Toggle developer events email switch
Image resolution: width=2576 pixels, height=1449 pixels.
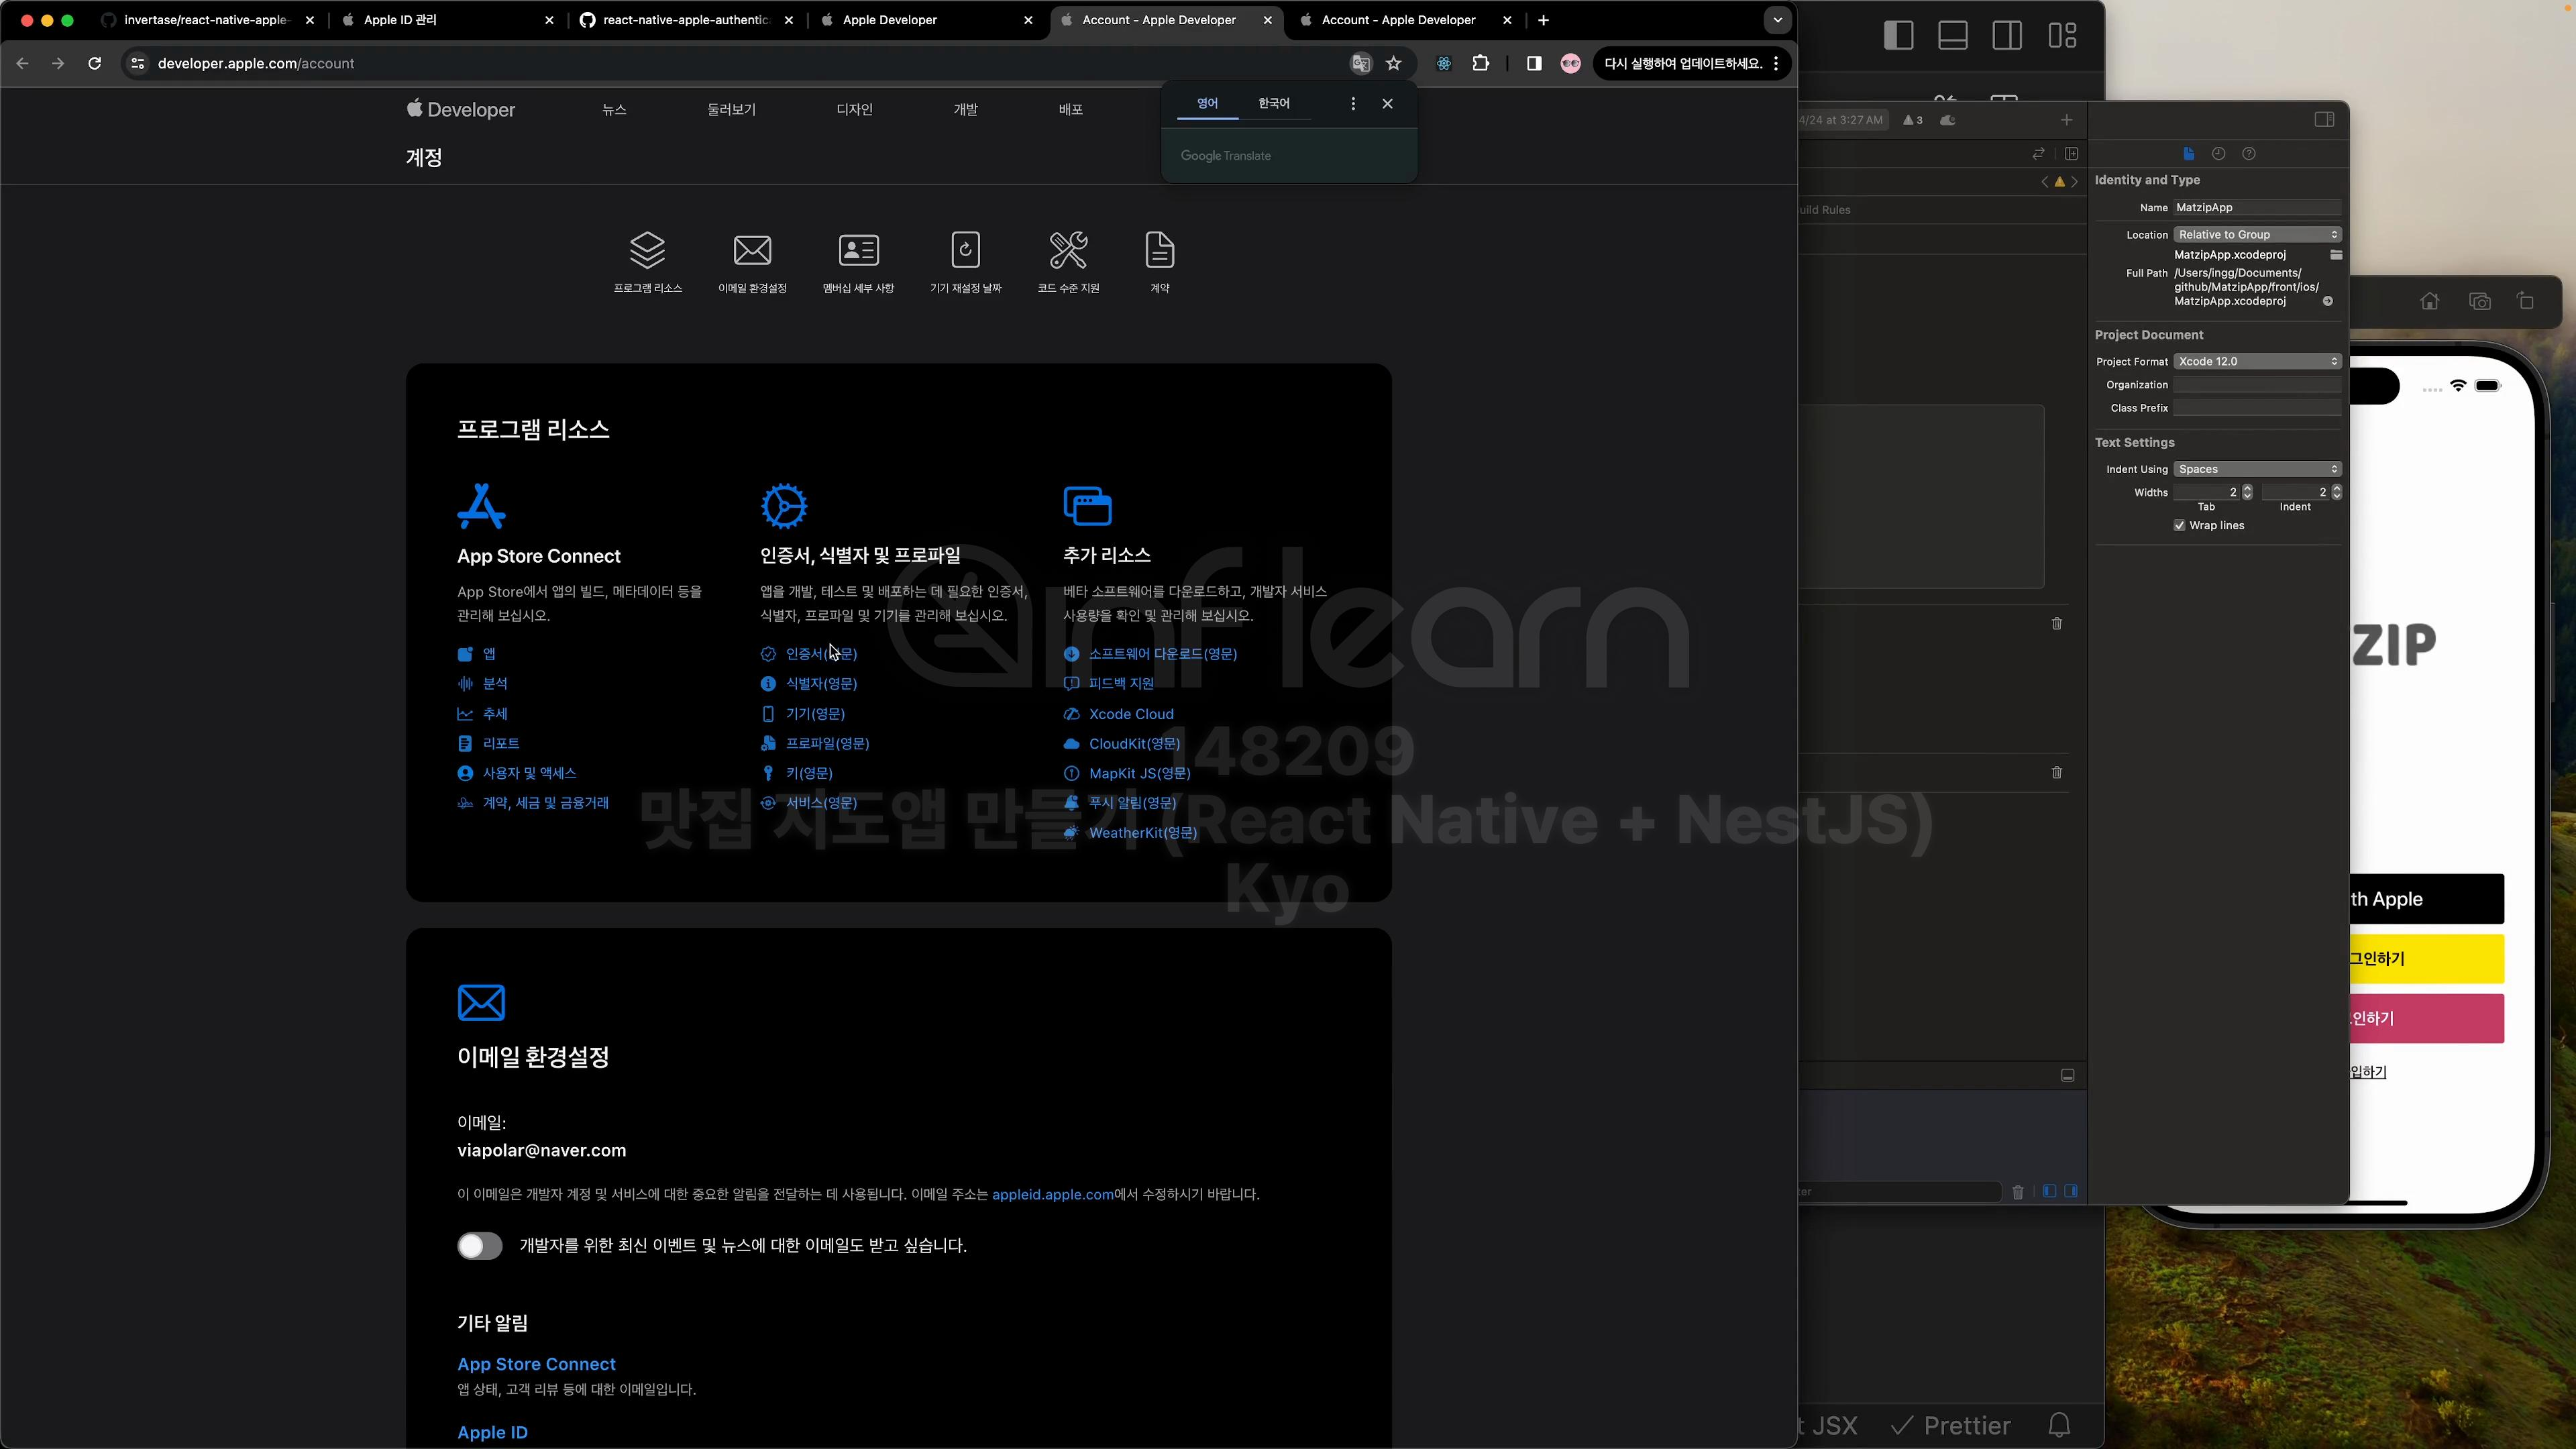(479, 1245)
